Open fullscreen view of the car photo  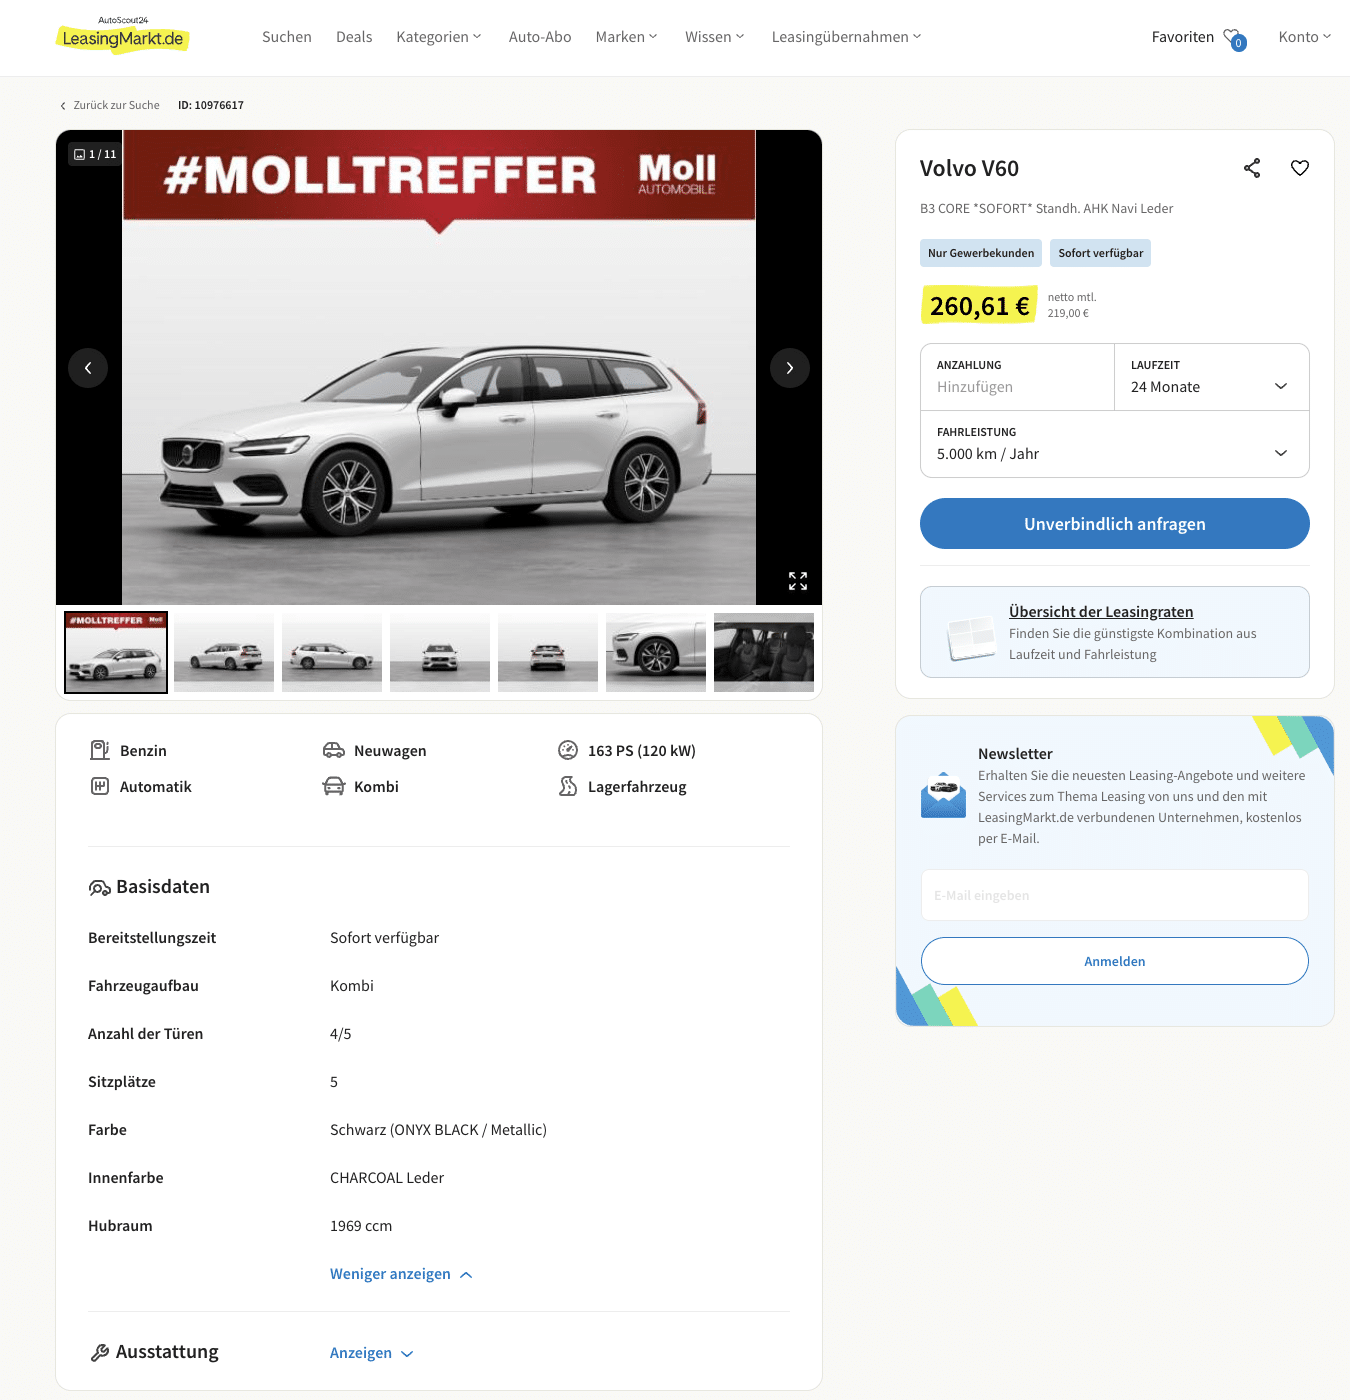(798, 581)
